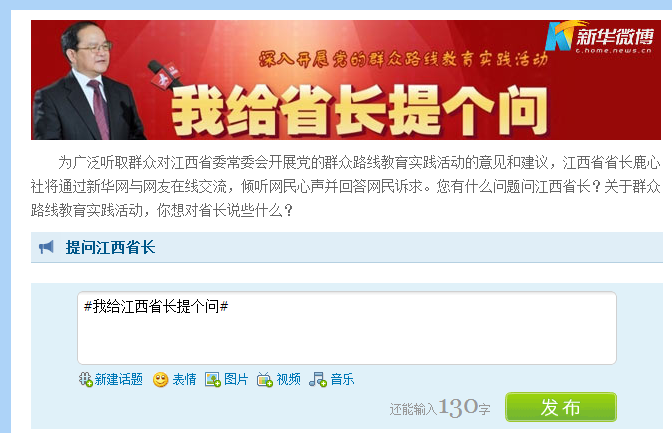The image size is (672, 433).
Task: Open the emoticon smiley face icon
Action: click(x=160, y=380)
